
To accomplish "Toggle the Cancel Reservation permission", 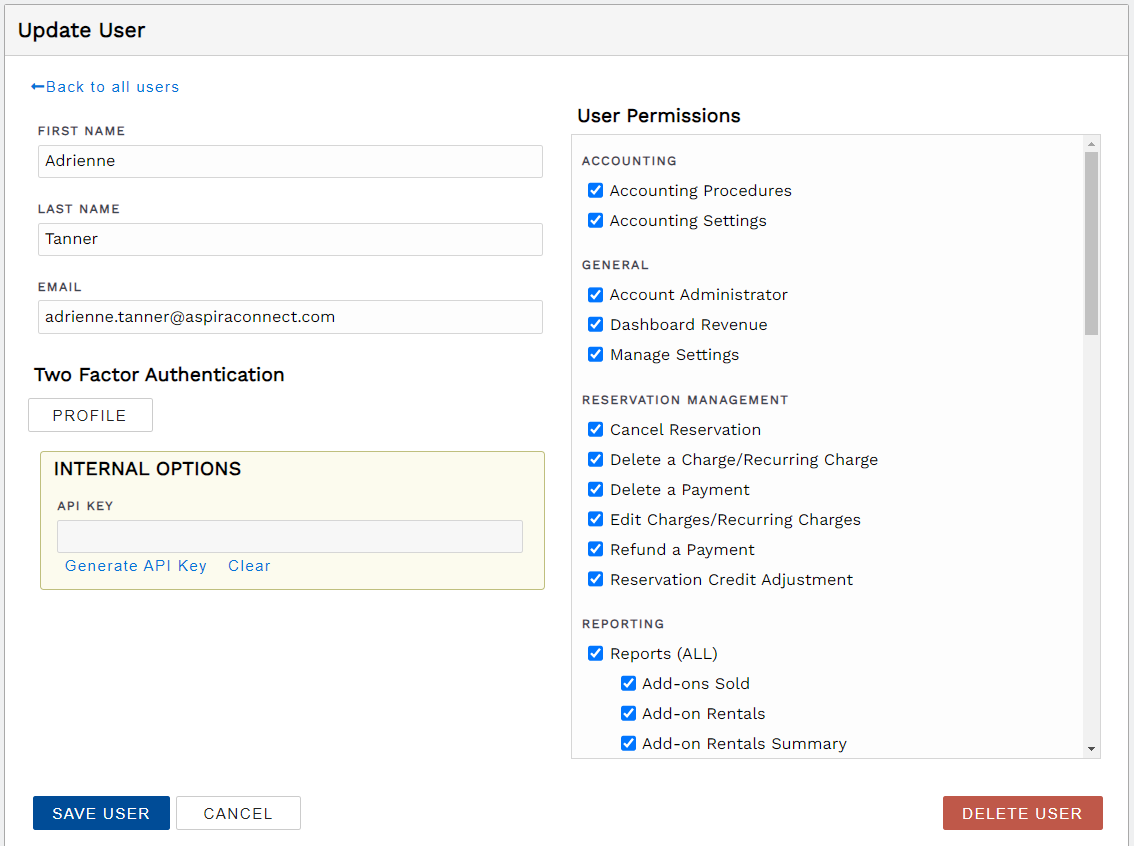I will click(x=595, y=429).
